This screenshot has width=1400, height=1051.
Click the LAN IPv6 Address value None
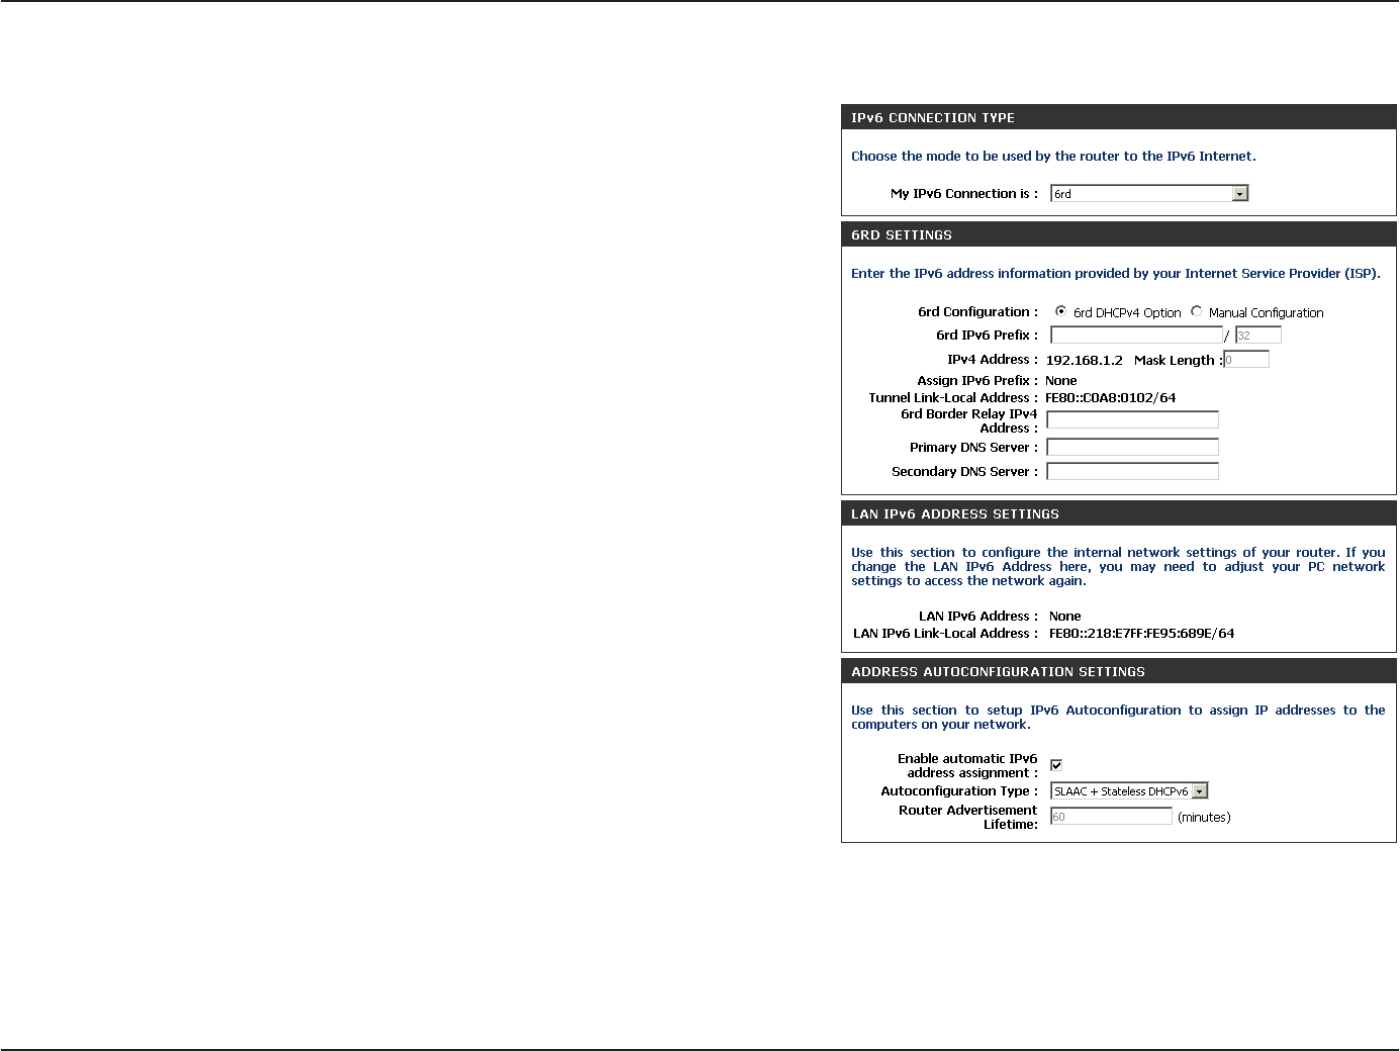(x=1065, y=617)
